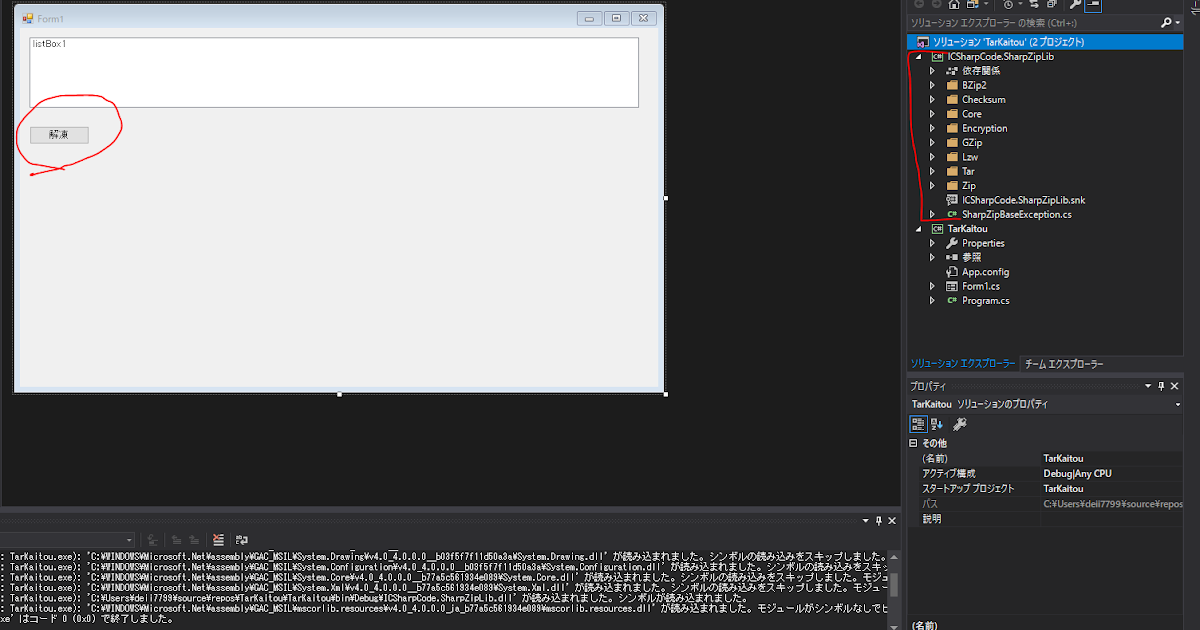
Task: Enable Categorized view in the Properties window
Action: [x=918, y=423]
